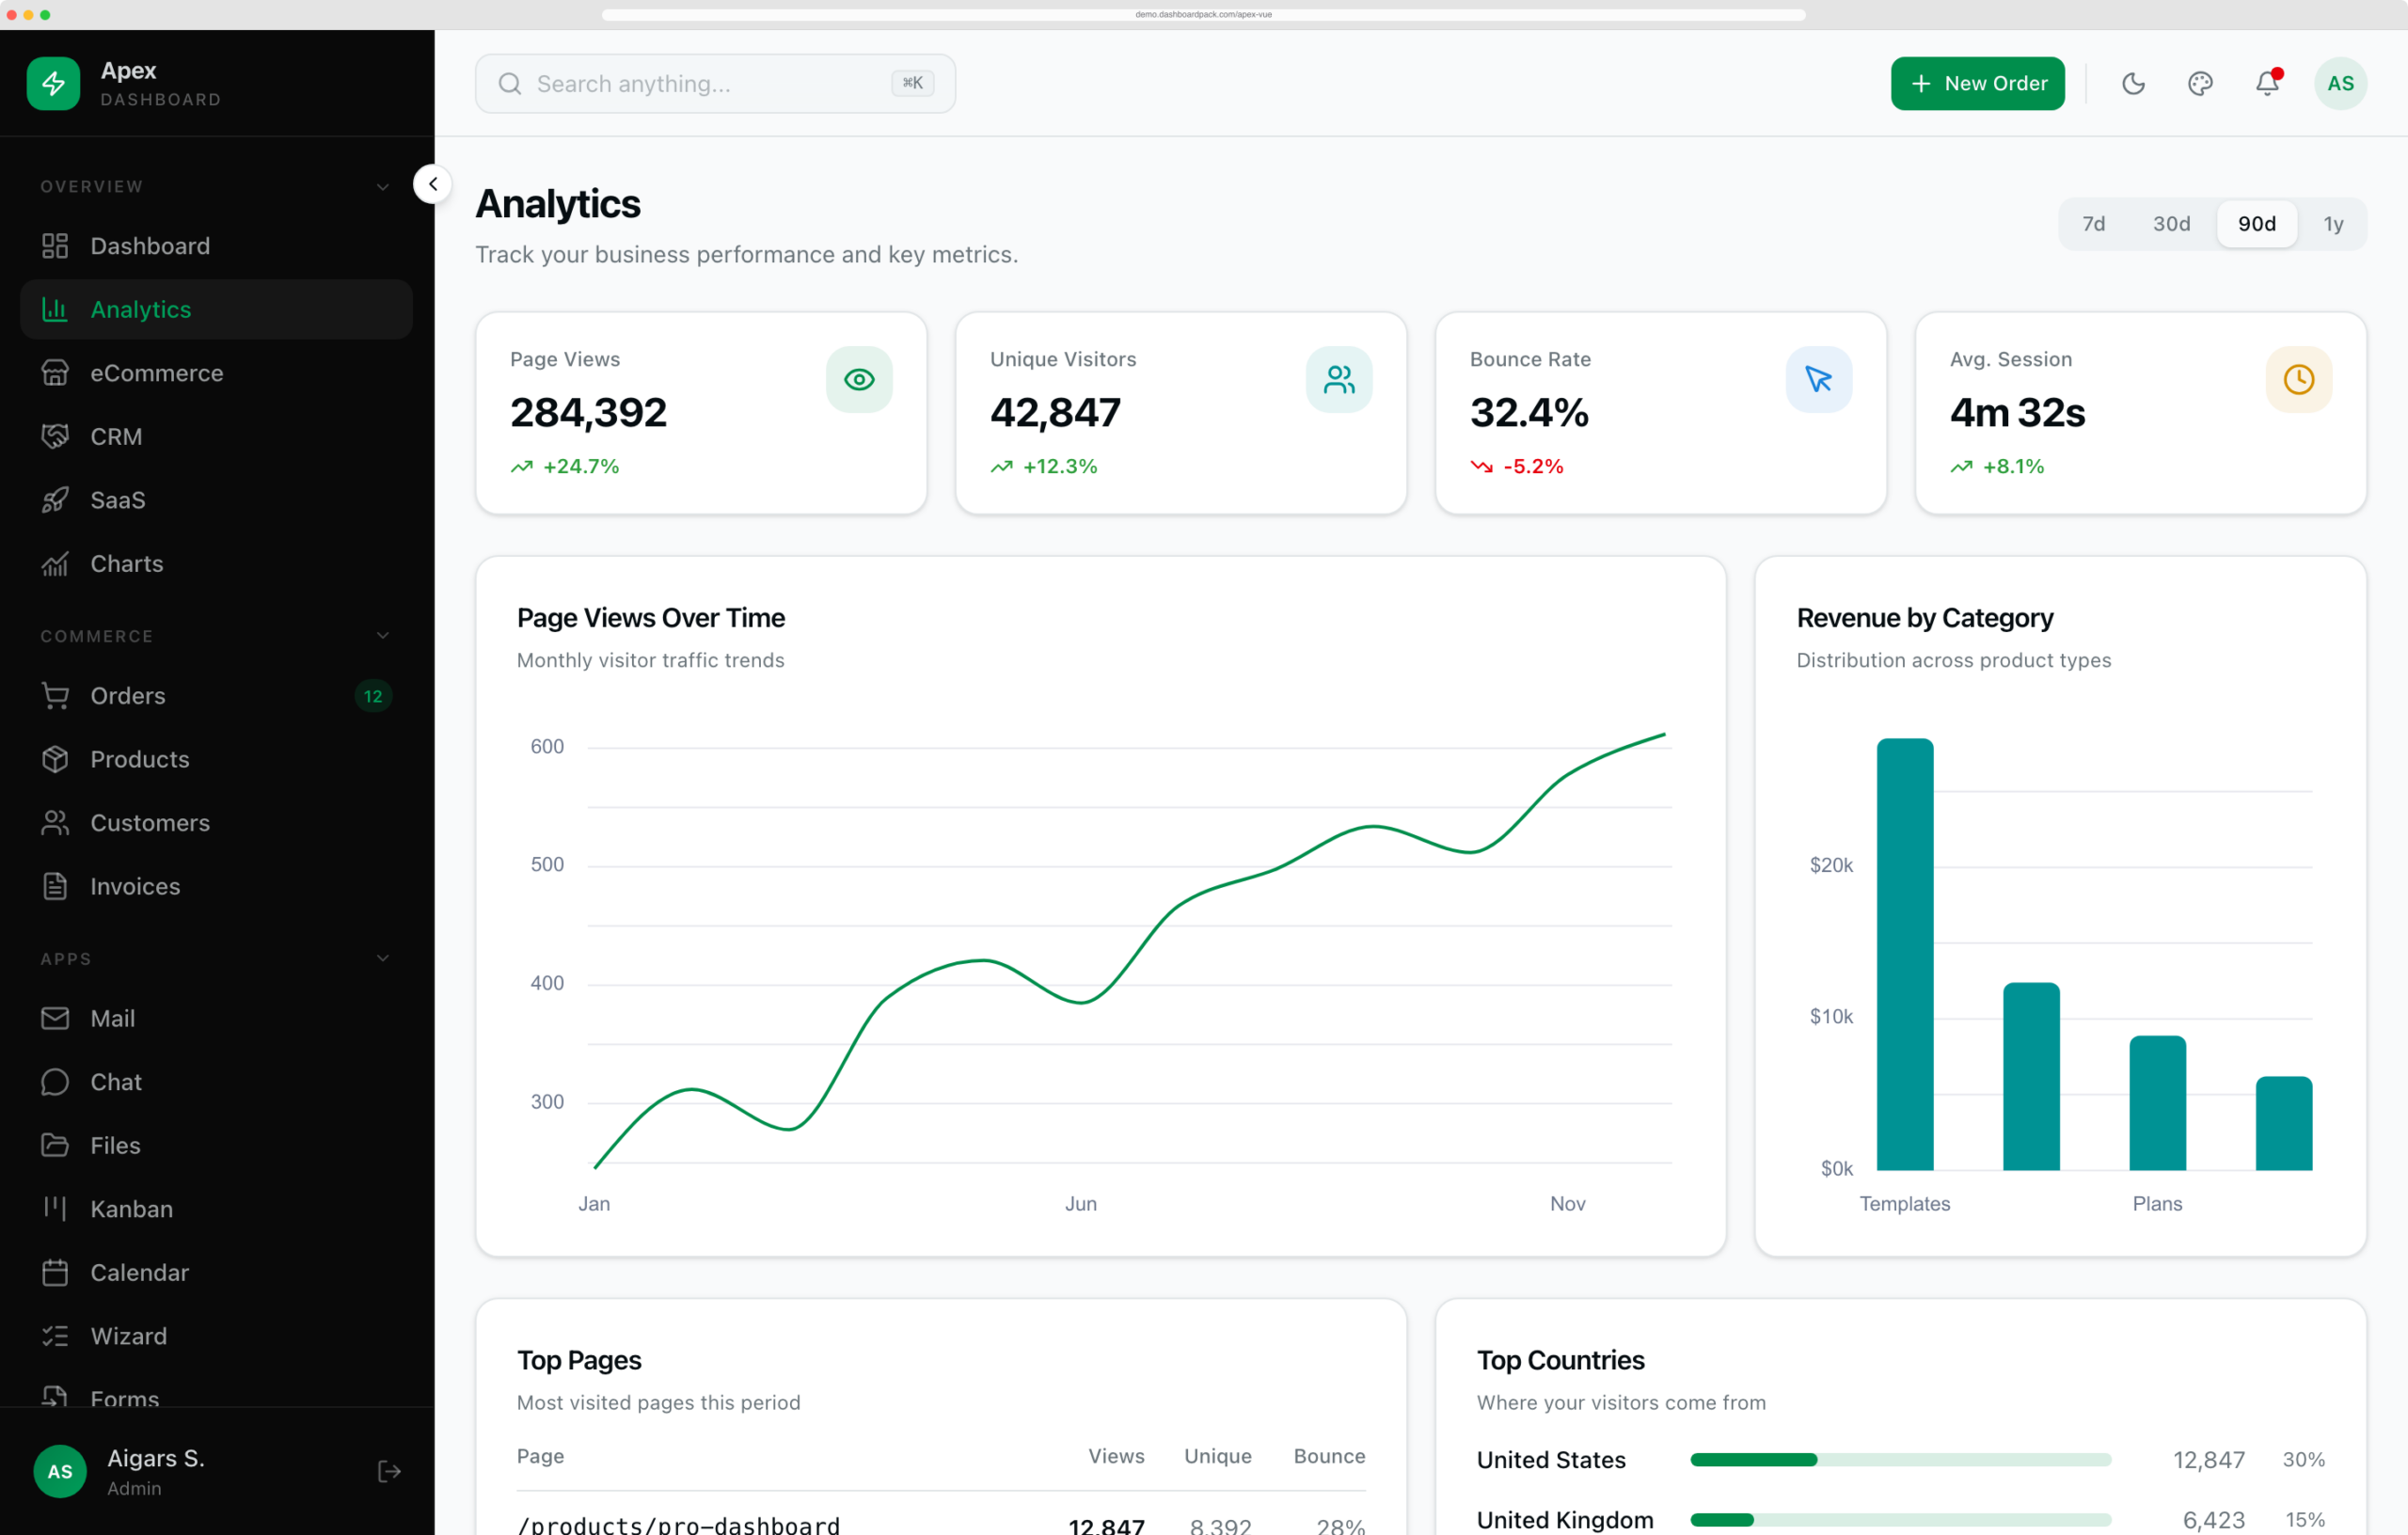Click the Aigars S. profile in sidebar footer
The image size is (2408, 1535).
tap(155, 1471)
